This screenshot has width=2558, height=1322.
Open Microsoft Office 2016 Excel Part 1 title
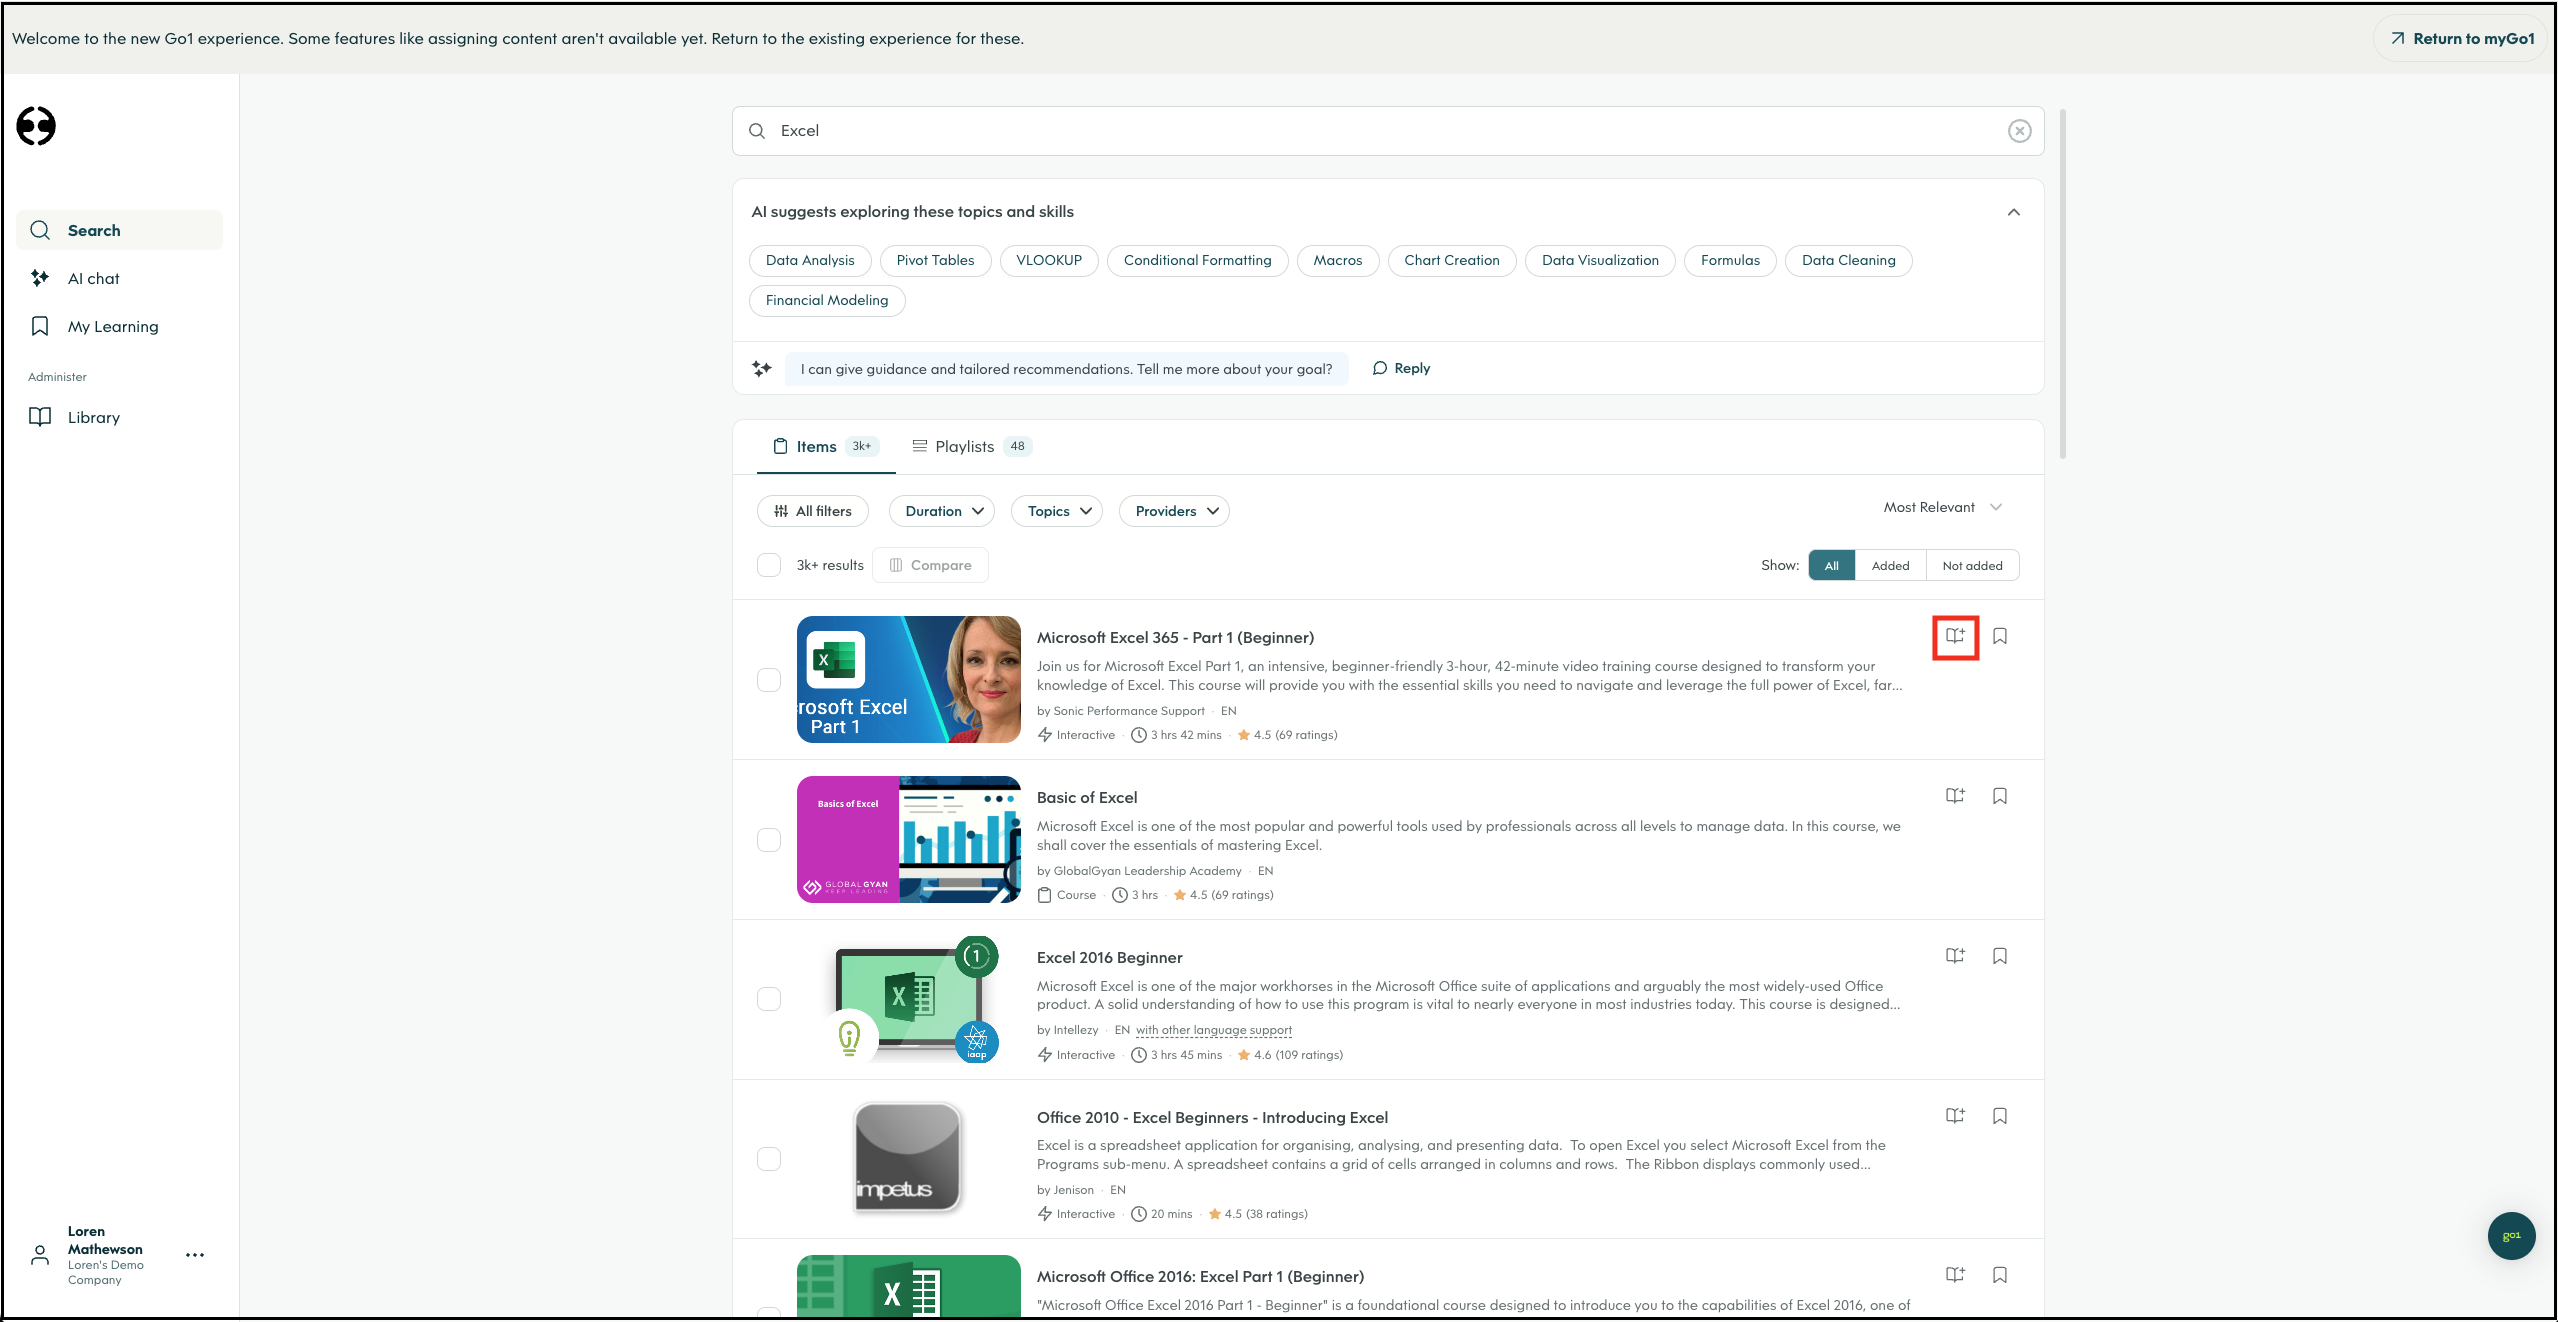(x=1200, y=1277)
